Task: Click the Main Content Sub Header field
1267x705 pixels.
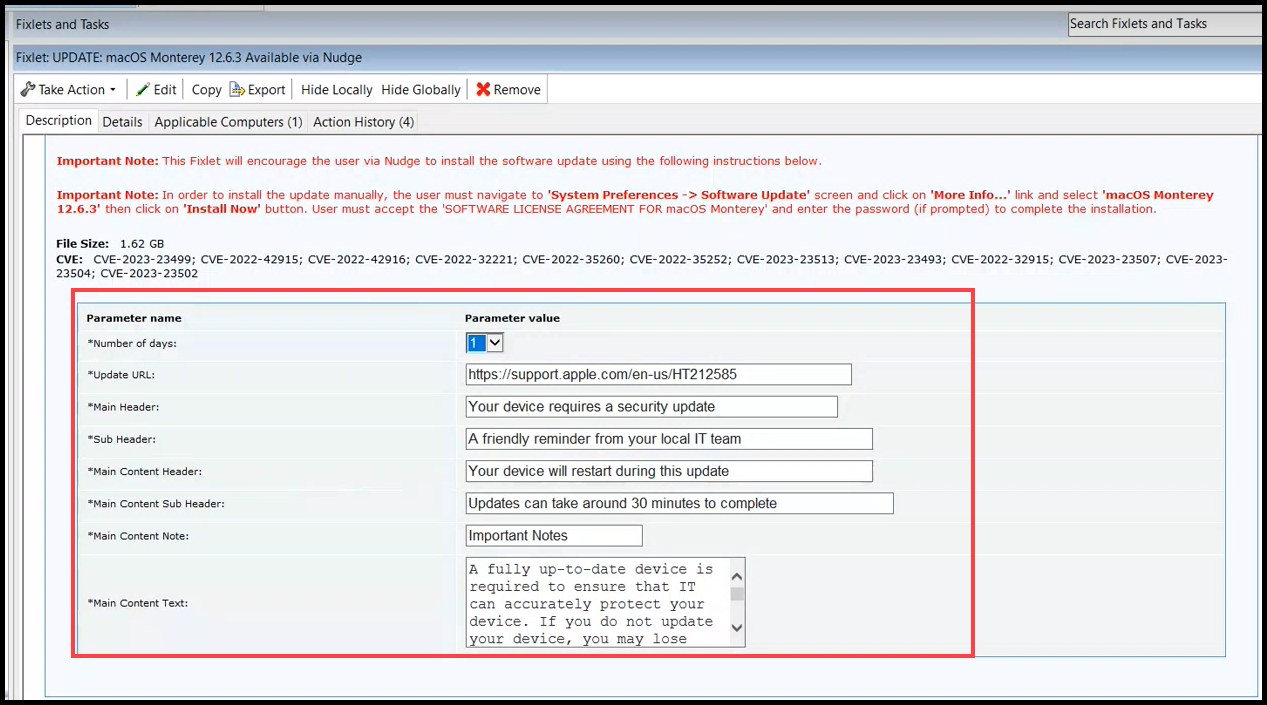Action: coord(680,503)
